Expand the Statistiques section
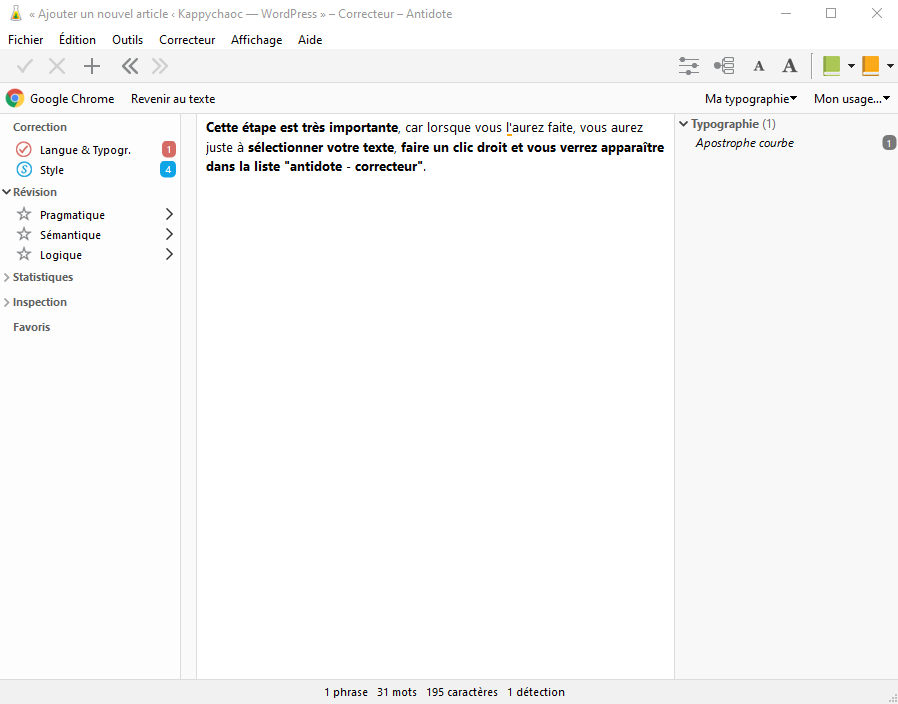898x704 pixels. click(x=42, y=277)
